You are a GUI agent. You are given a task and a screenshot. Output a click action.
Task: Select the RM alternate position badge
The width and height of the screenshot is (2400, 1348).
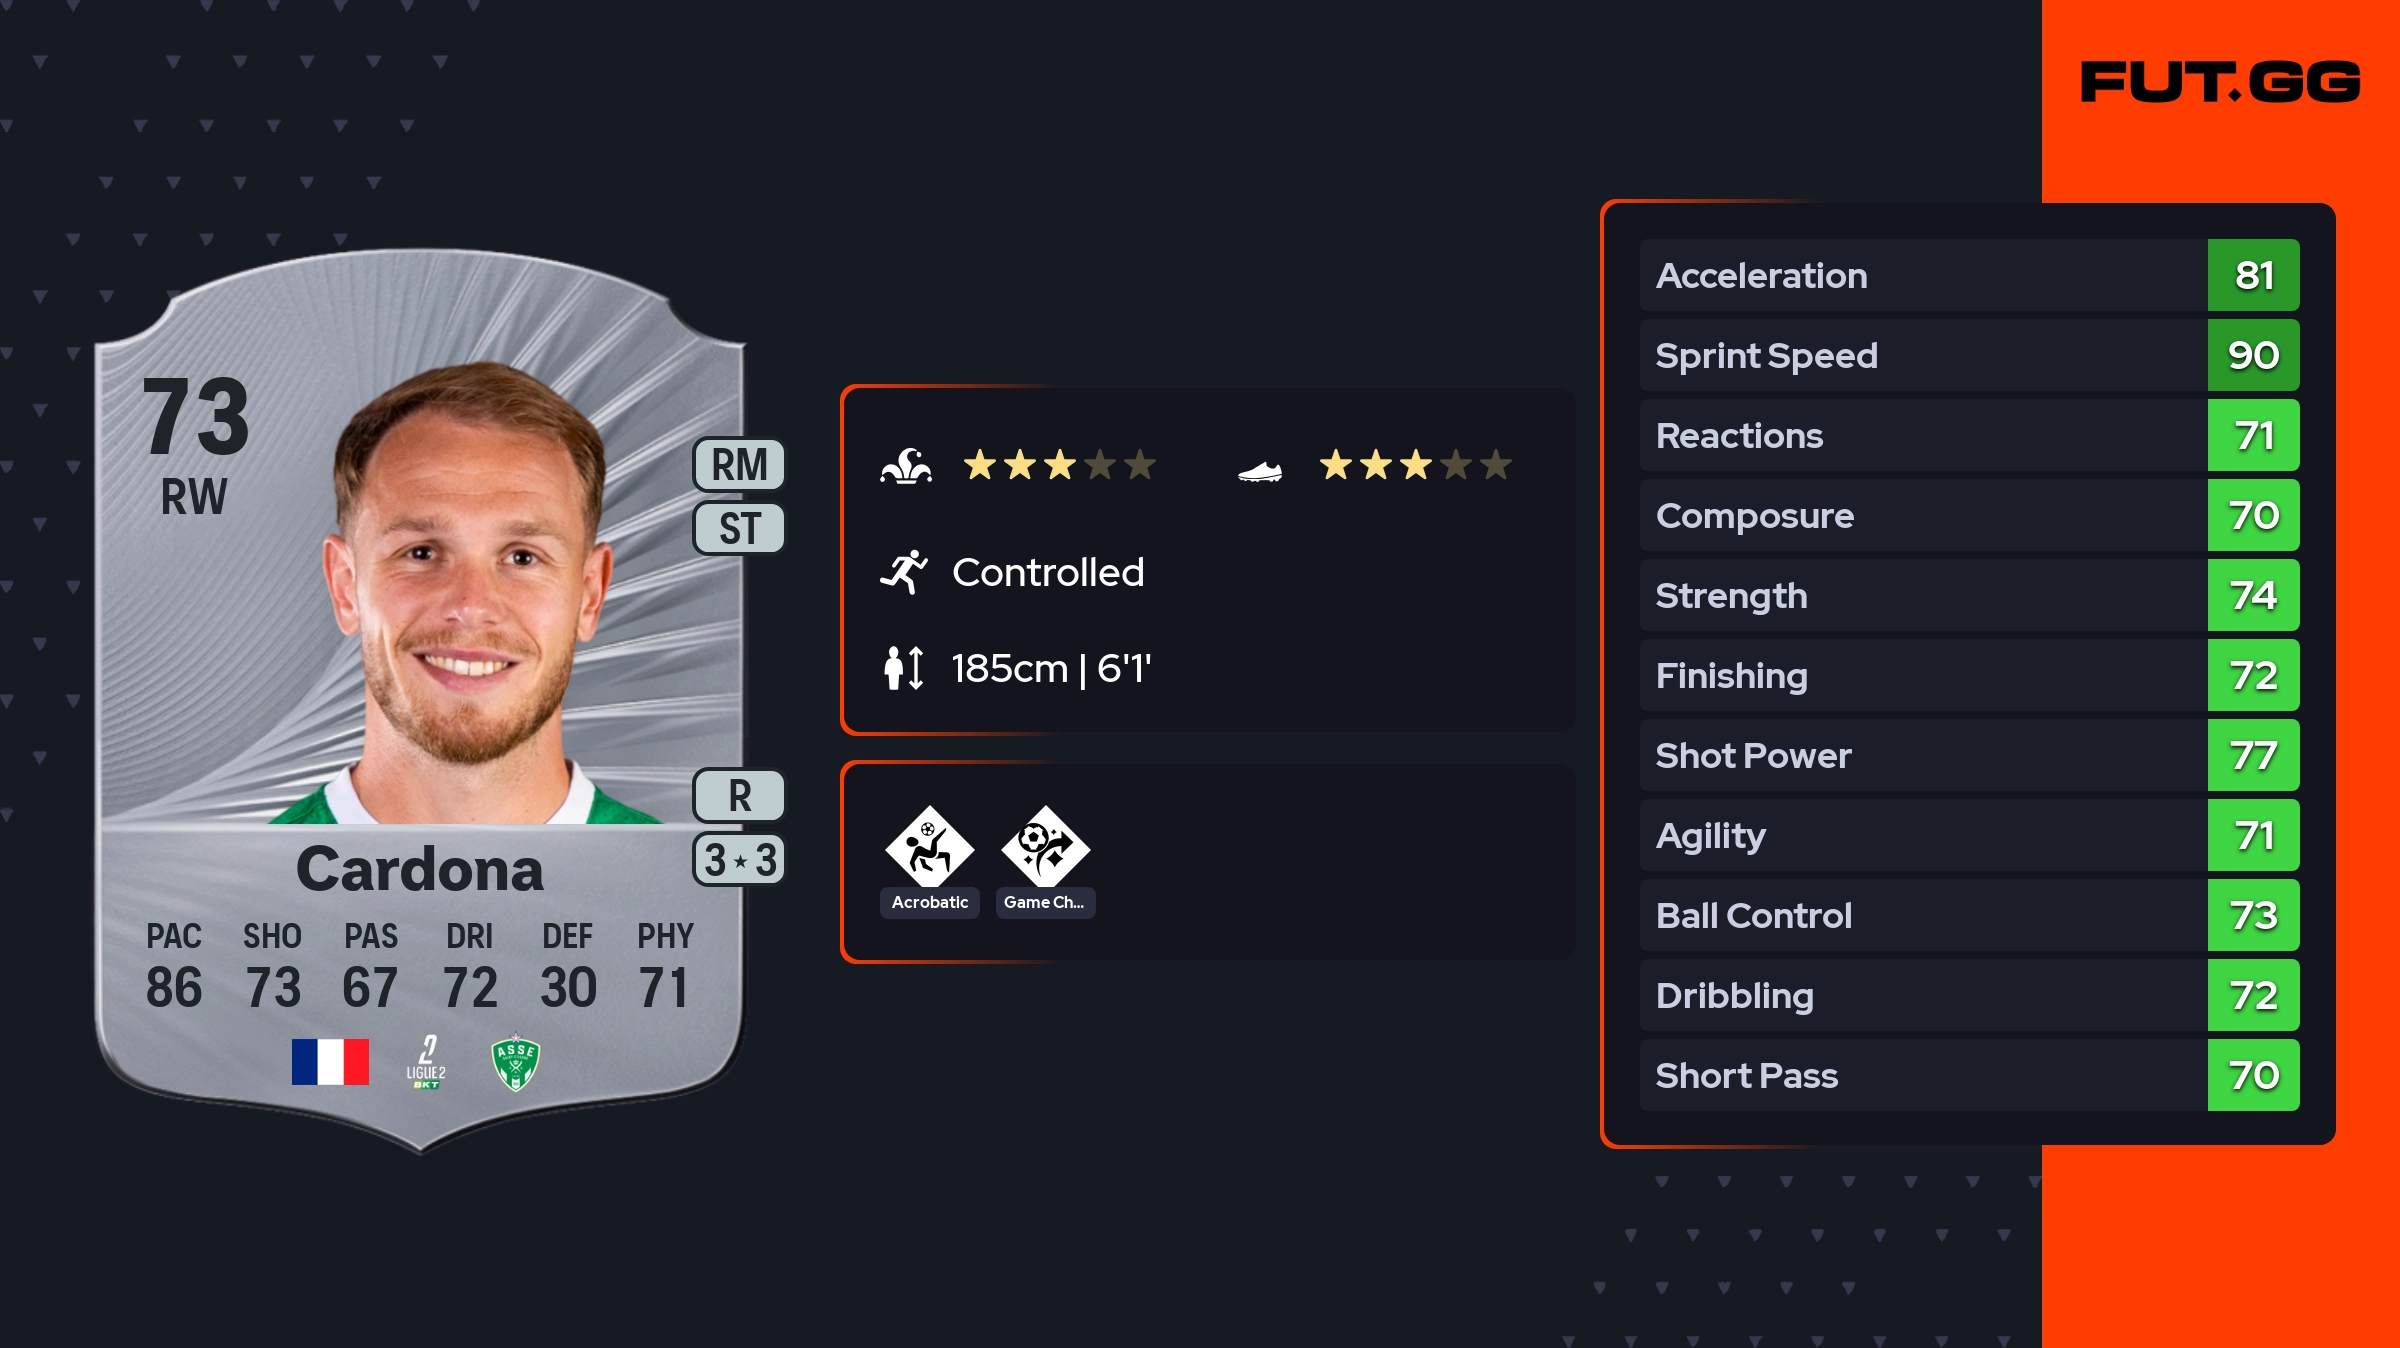[739, 465]
